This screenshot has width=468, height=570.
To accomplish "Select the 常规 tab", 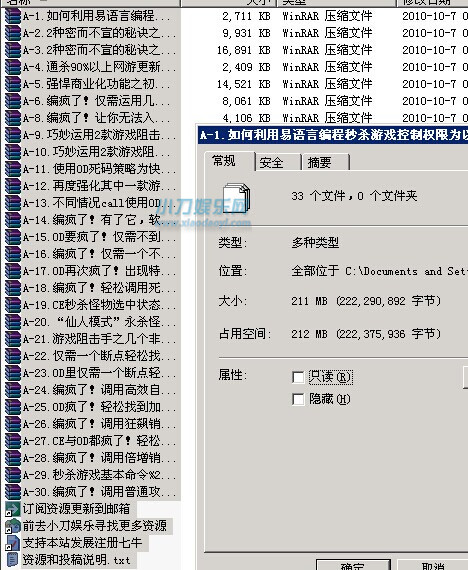I will (229, 161).
